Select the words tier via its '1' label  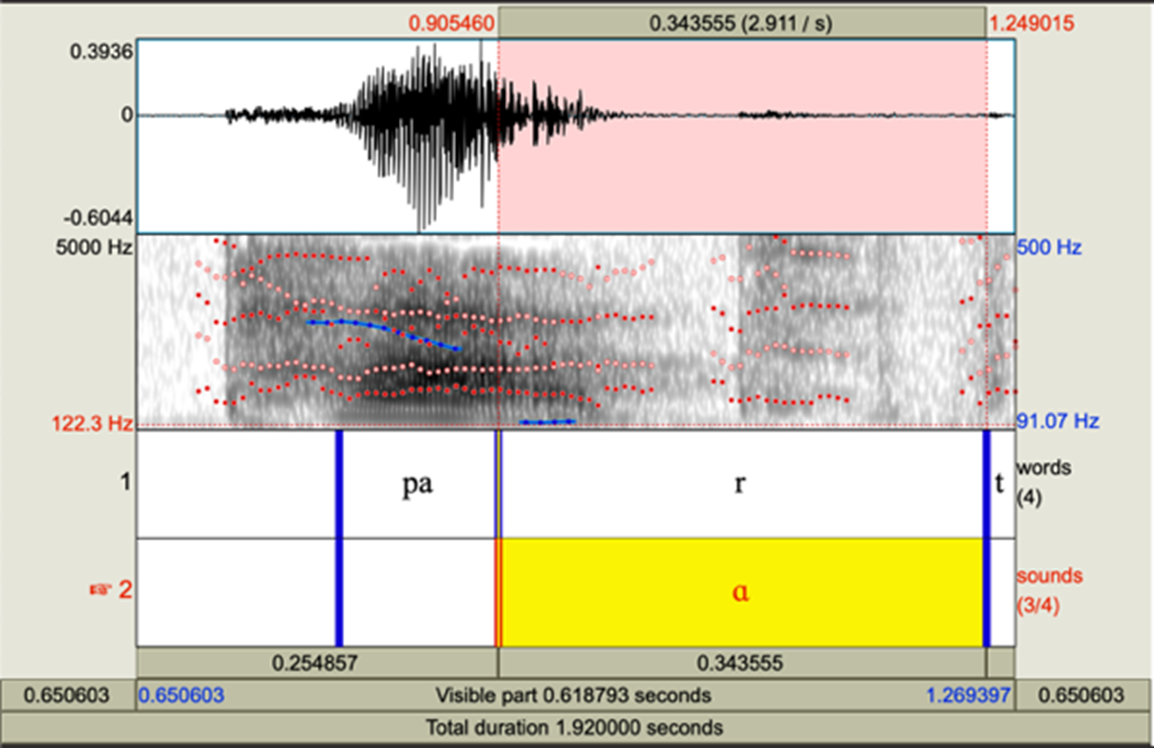[x=125, y=483]
